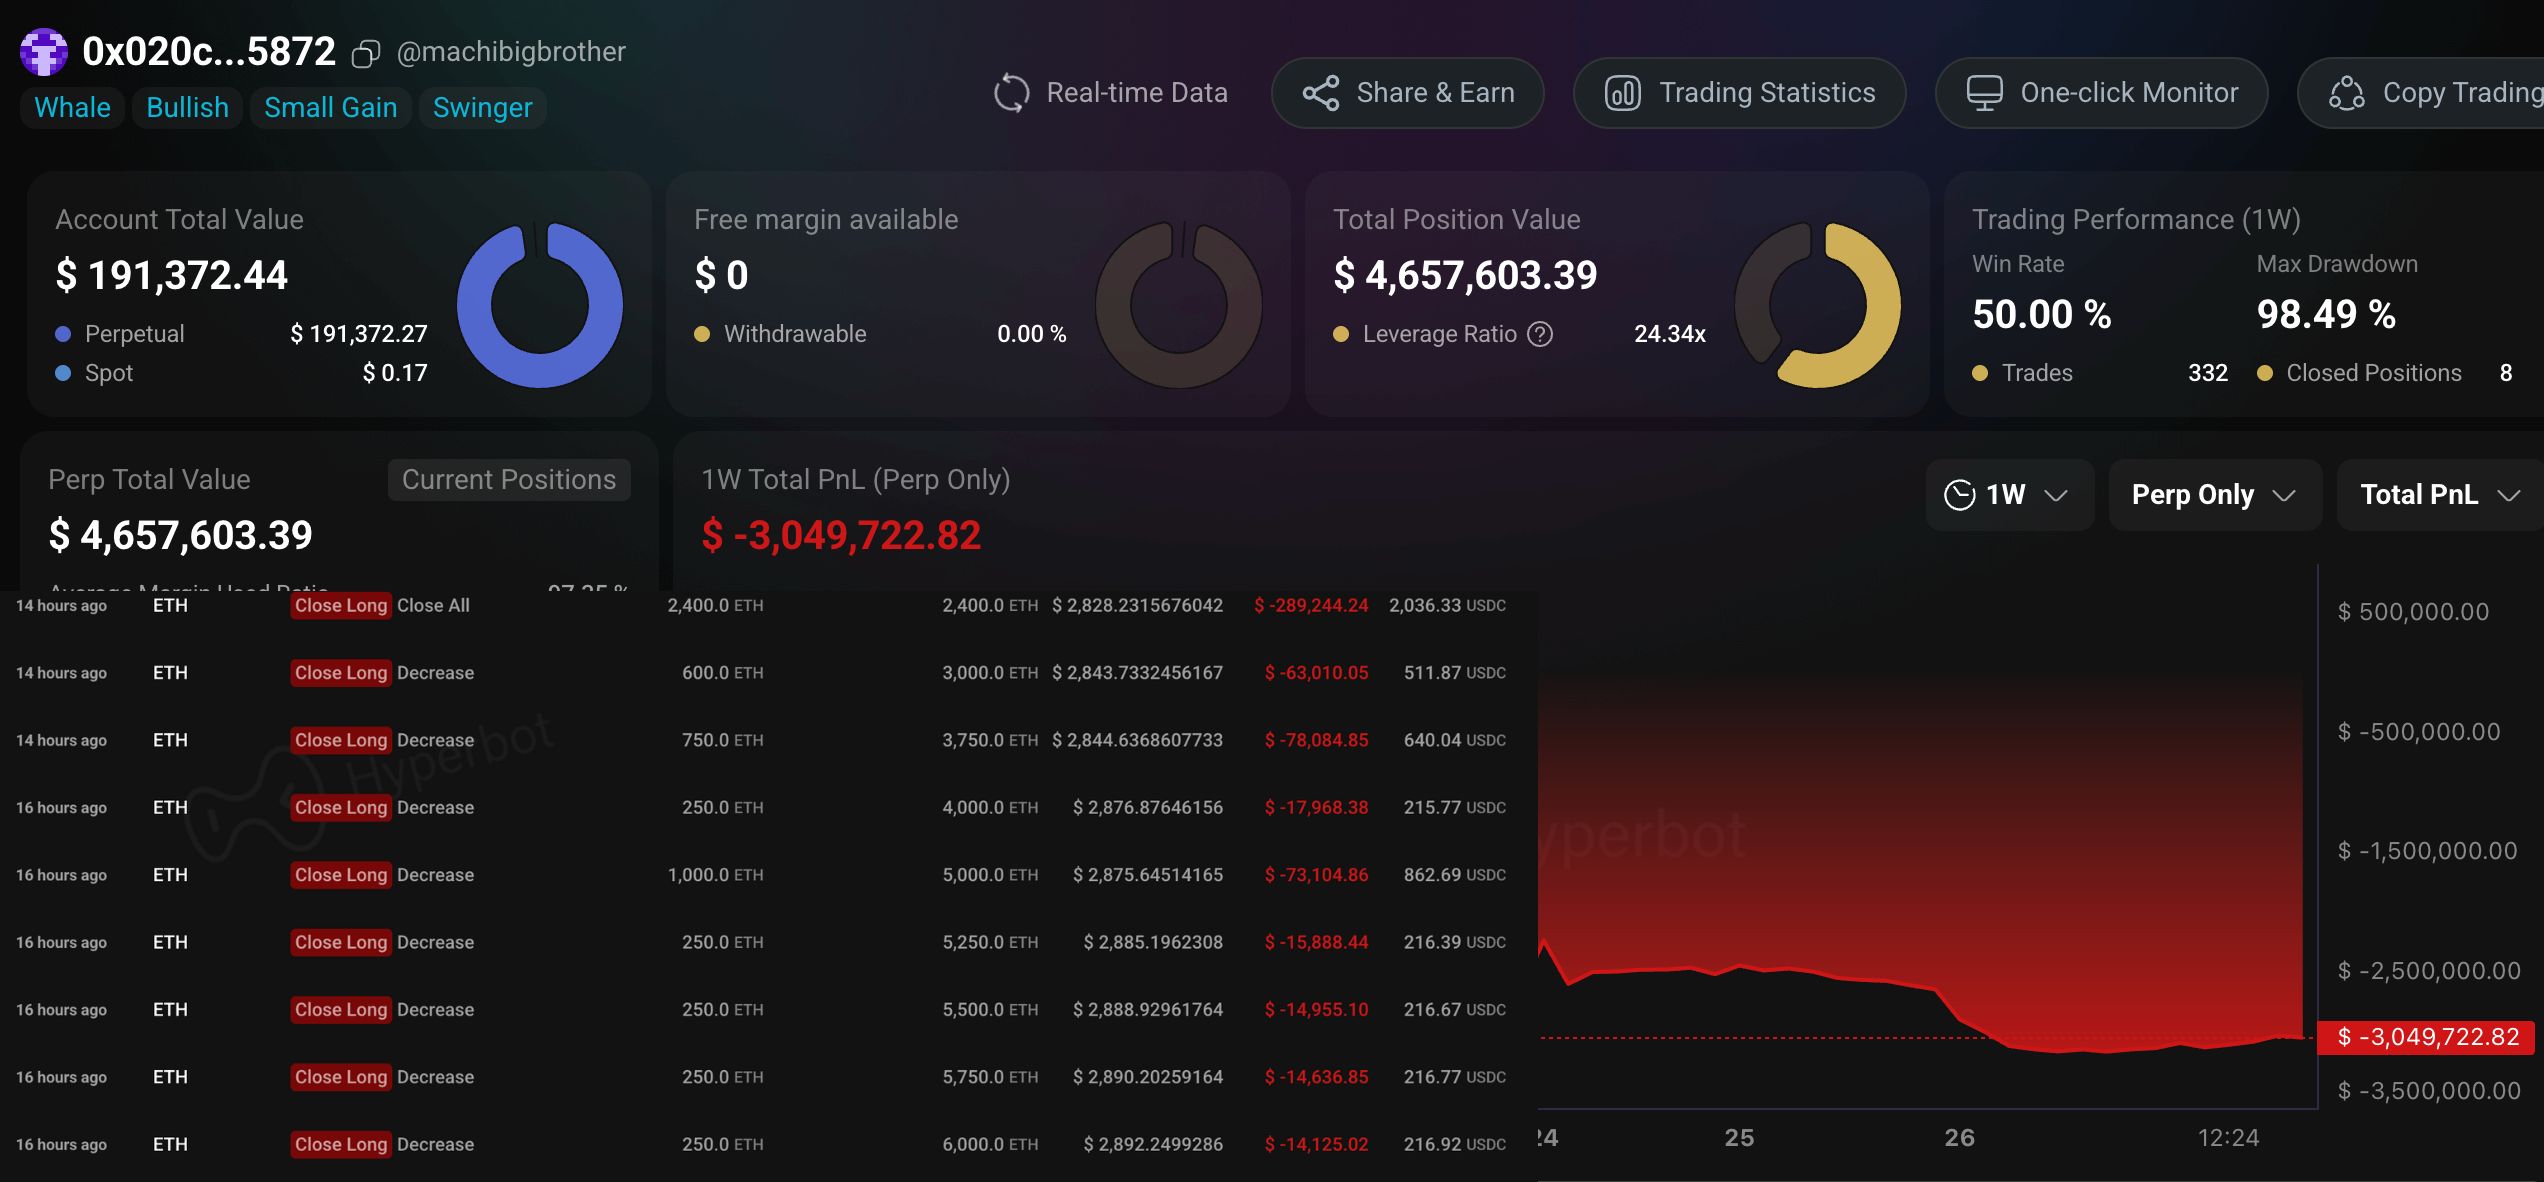Click the Share & Earn share icon

[1320, 93]
